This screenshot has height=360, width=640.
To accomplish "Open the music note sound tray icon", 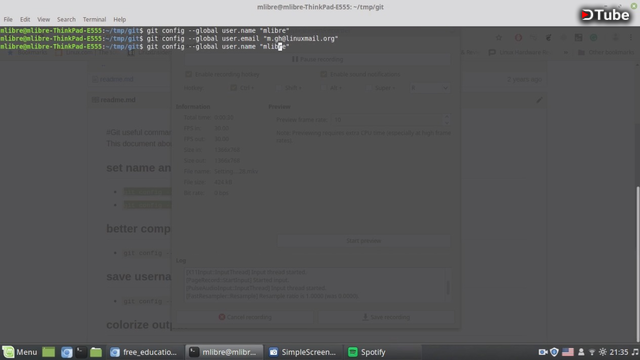I will click(x=635, y=352).
